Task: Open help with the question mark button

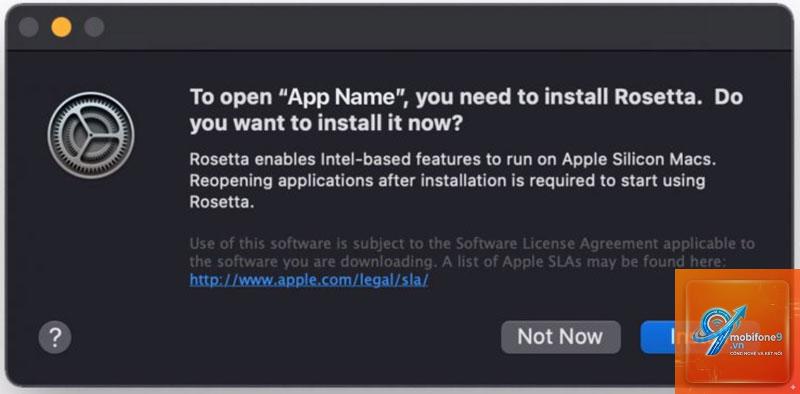Action: tap(55, 337)
